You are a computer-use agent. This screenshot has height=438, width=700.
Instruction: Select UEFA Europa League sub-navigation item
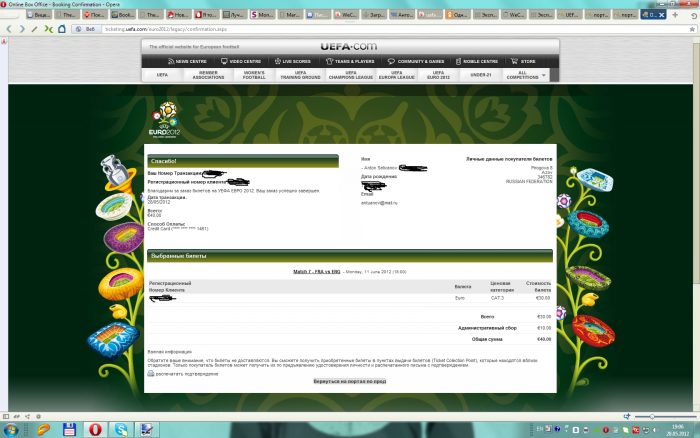click(x=397, y=75)
